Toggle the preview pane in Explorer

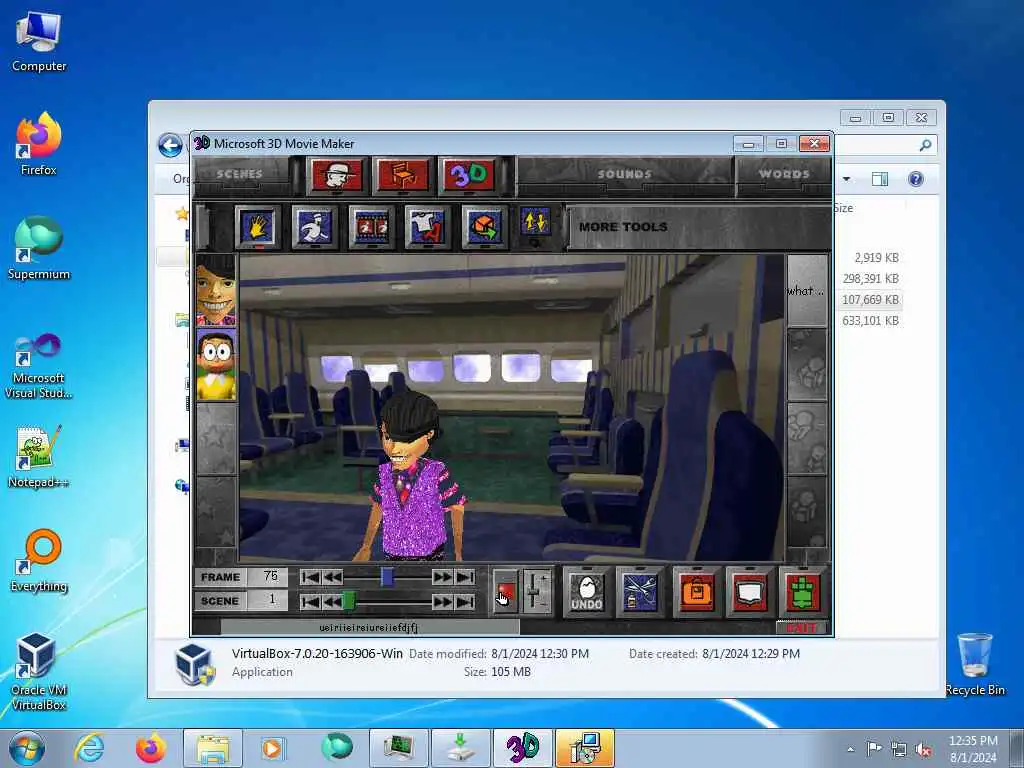tap(880, 179)
